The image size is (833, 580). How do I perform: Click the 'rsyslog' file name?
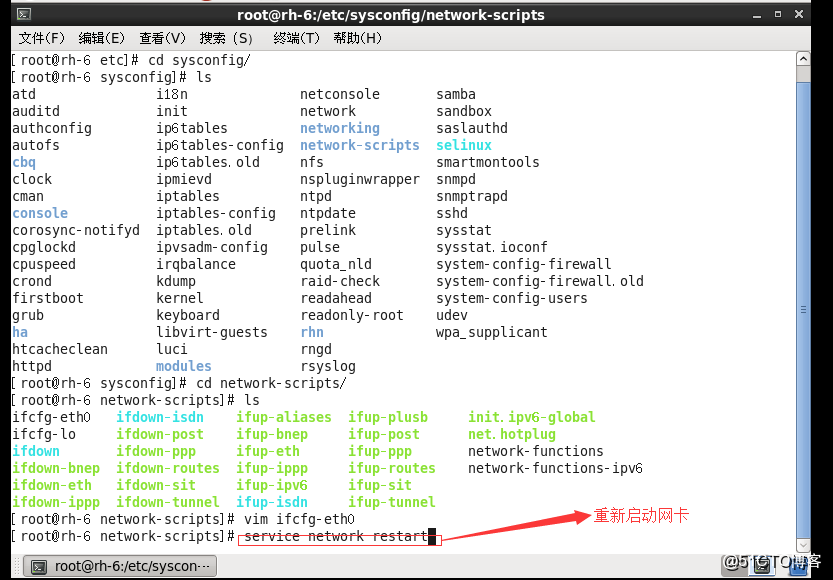click(x=328, y=366)
